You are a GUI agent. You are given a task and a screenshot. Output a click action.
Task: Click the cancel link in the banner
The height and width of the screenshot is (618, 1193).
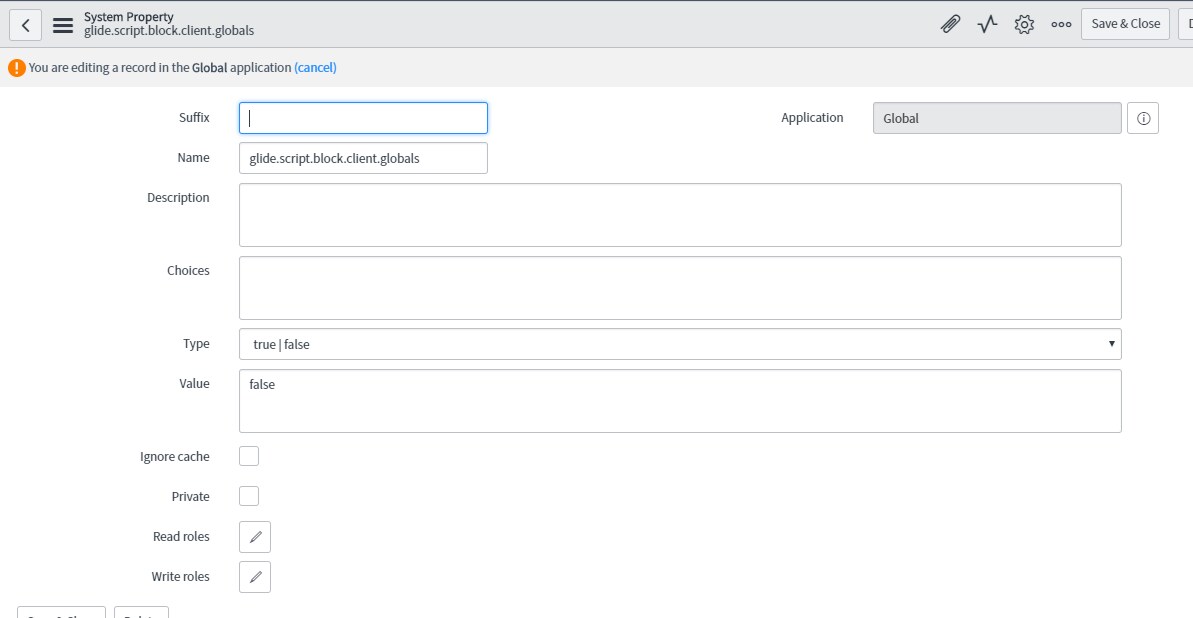(x=315, y=68)
